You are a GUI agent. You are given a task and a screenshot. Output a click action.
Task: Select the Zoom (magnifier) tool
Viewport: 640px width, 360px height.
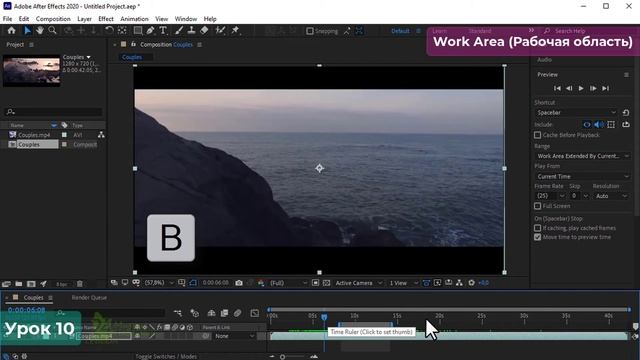click(x=52, y=31)
